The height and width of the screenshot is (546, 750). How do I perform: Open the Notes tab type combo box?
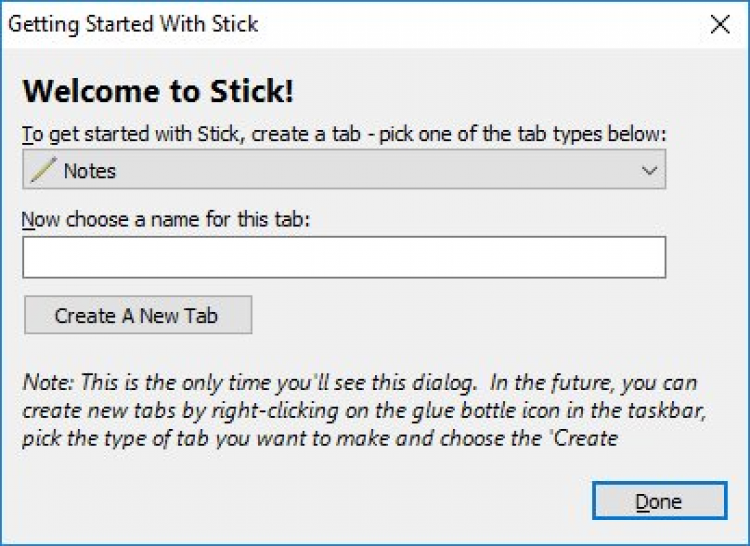pyautogui.click(x=344, y=171)
